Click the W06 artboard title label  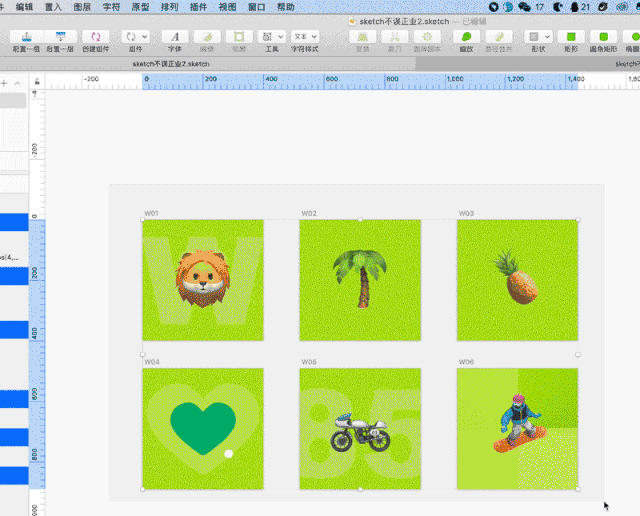466,362
